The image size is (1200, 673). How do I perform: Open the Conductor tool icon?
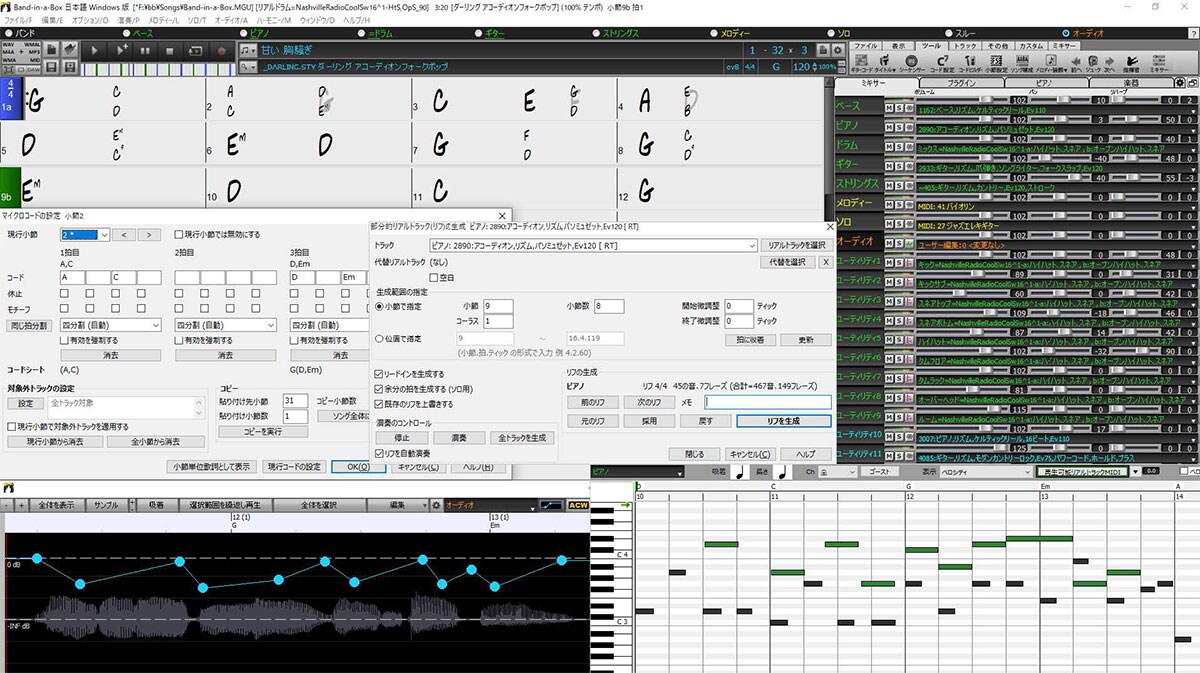pyautogui.click(x=1132, y=62)
